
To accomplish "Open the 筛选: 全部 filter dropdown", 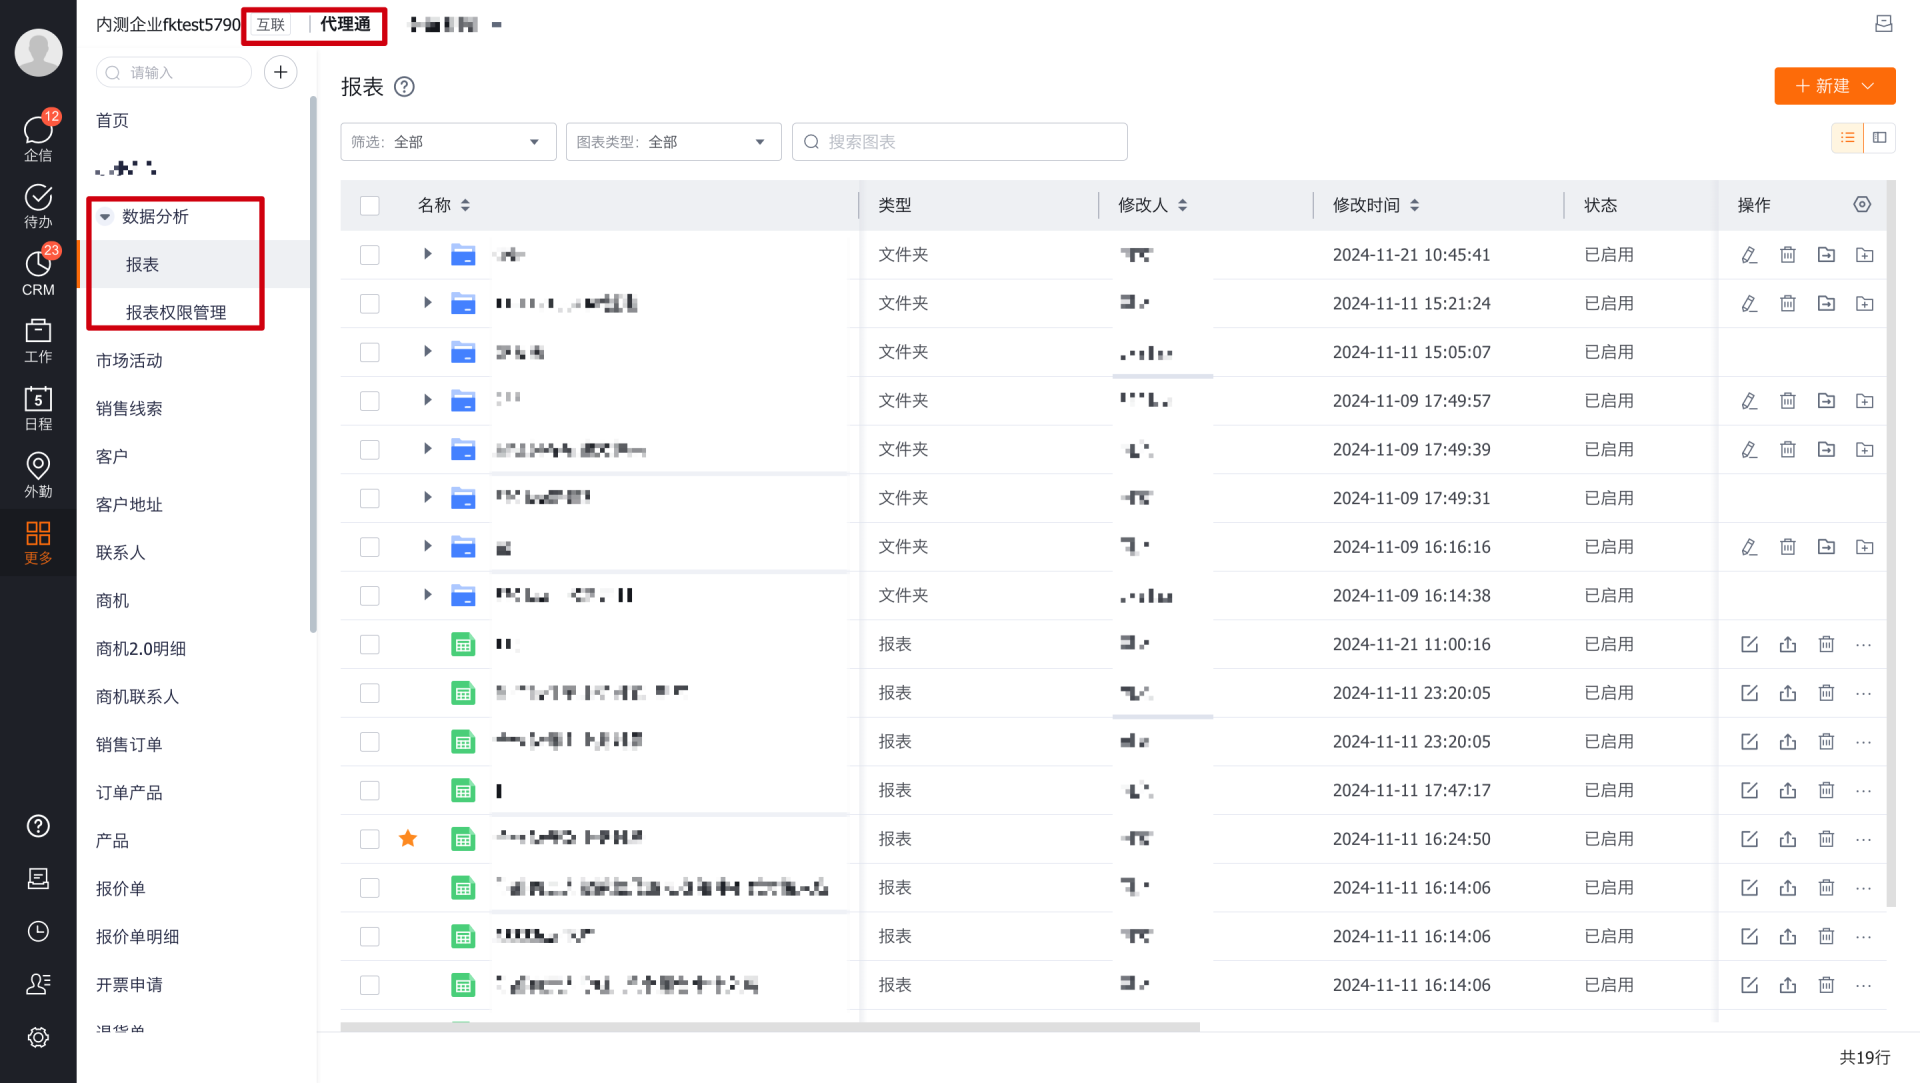I will coord(447,142).
